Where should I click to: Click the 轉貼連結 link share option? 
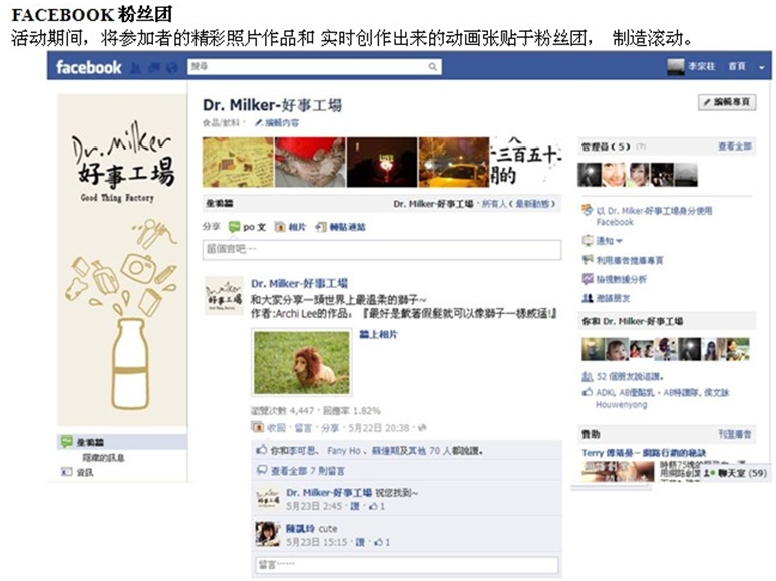[341, 227]
